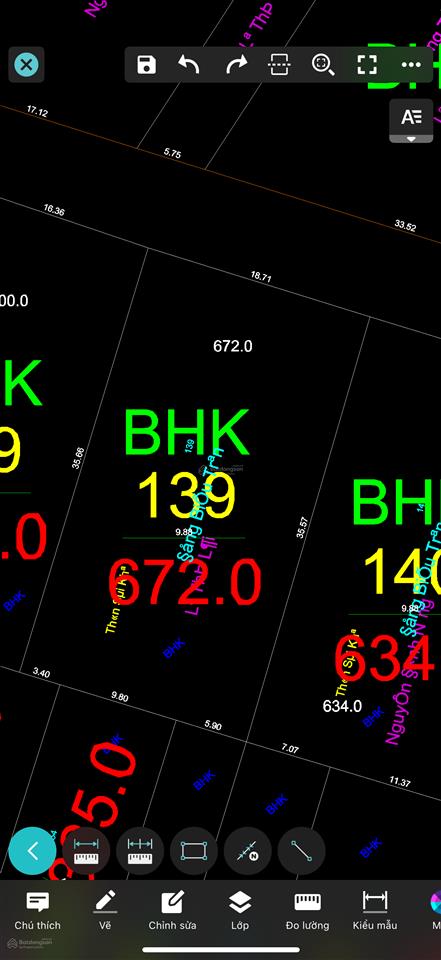The height and width of the screenshot is (960, 441).
Task: Open the Lớp layers panel
Action: click(x=239, y=911)
